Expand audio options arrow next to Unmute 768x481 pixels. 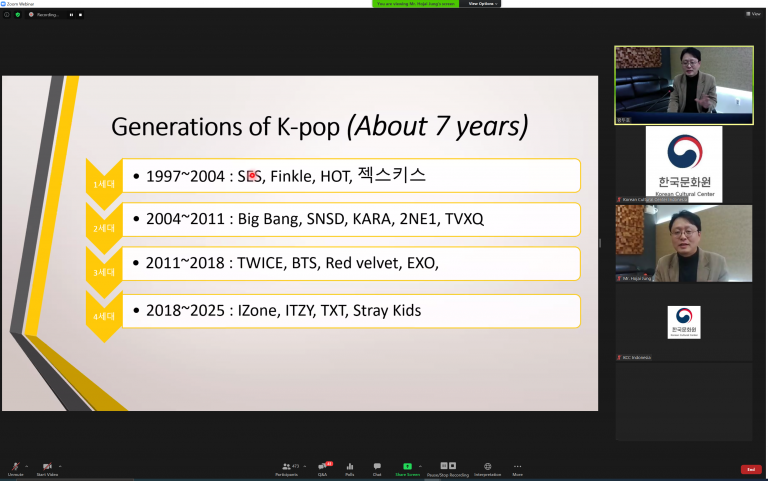[x=27, y=466]
